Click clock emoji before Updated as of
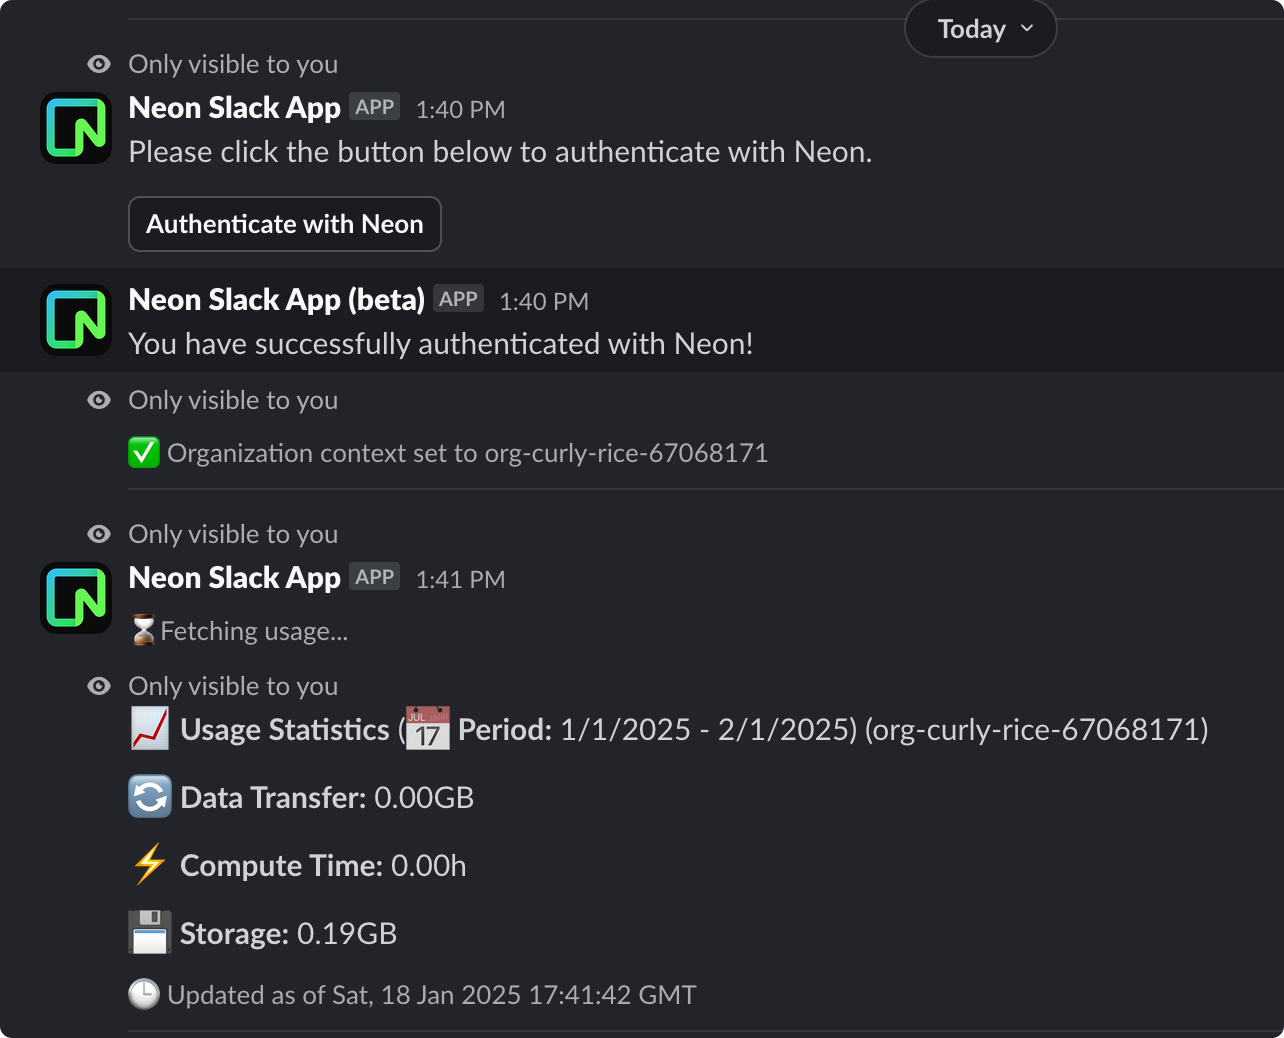 point(144,994)
